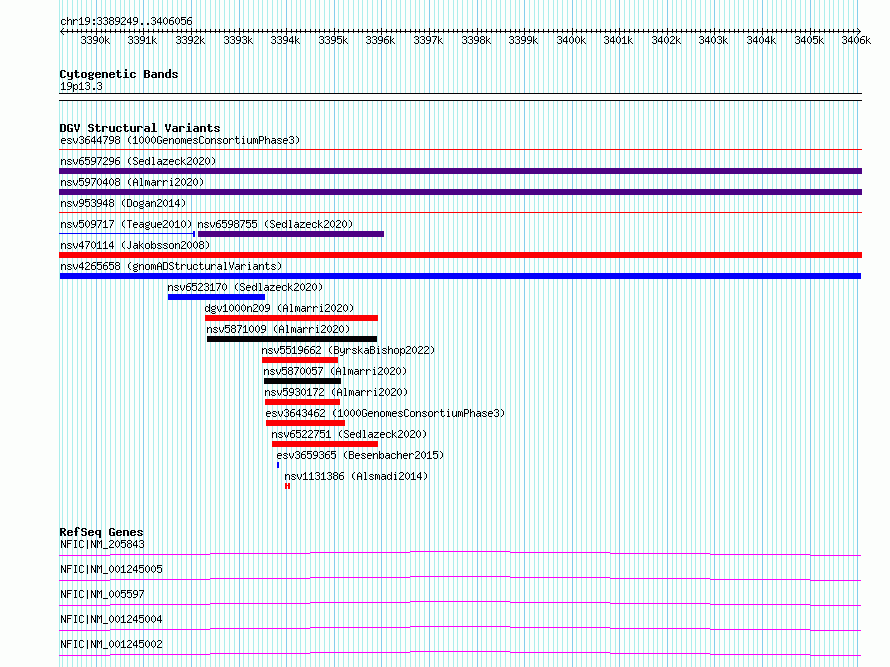Click the black bar of nsv5870057
Image resolution: width=890 pixels, height=667 pixels.
pyautogui.click(x=302, y=381)
